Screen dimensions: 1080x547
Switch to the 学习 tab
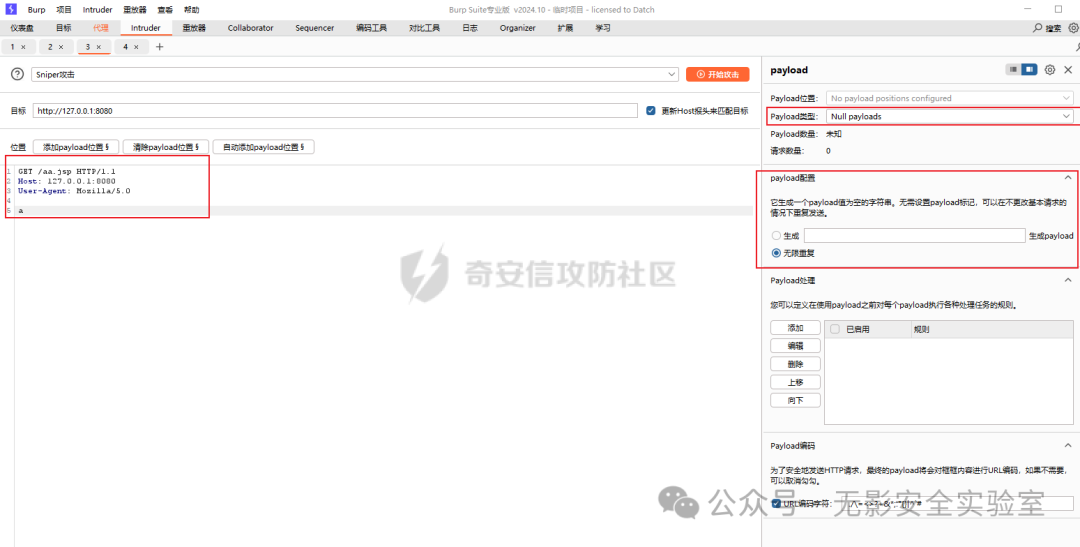[x=603, y=28]
